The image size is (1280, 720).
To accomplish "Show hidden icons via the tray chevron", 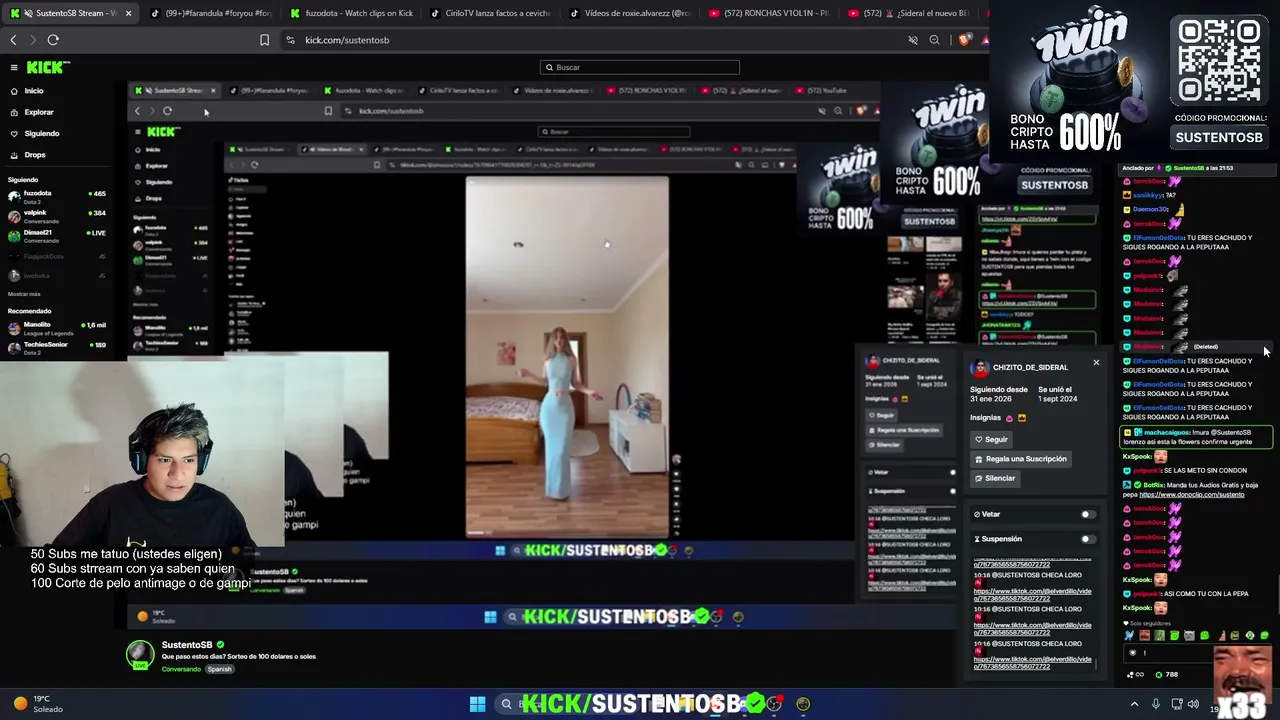I will coord(1134,704).
